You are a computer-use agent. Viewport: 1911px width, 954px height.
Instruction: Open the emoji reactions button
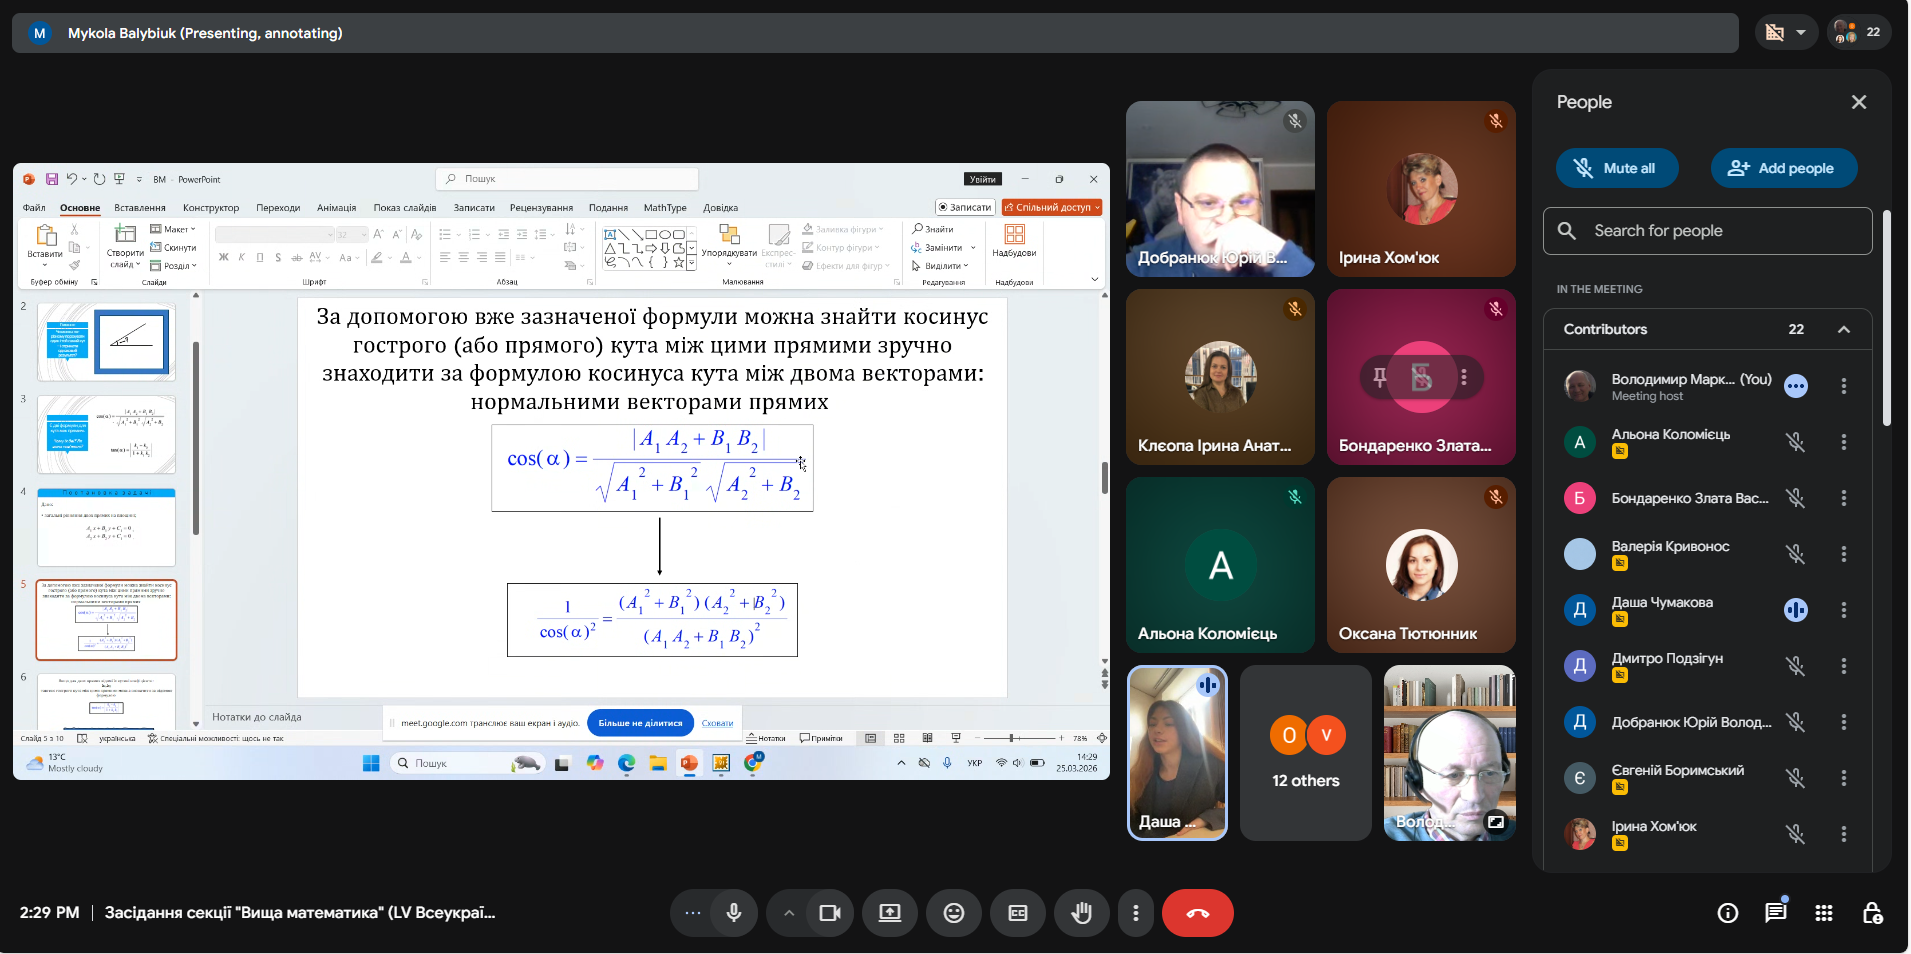click(954, 913)
